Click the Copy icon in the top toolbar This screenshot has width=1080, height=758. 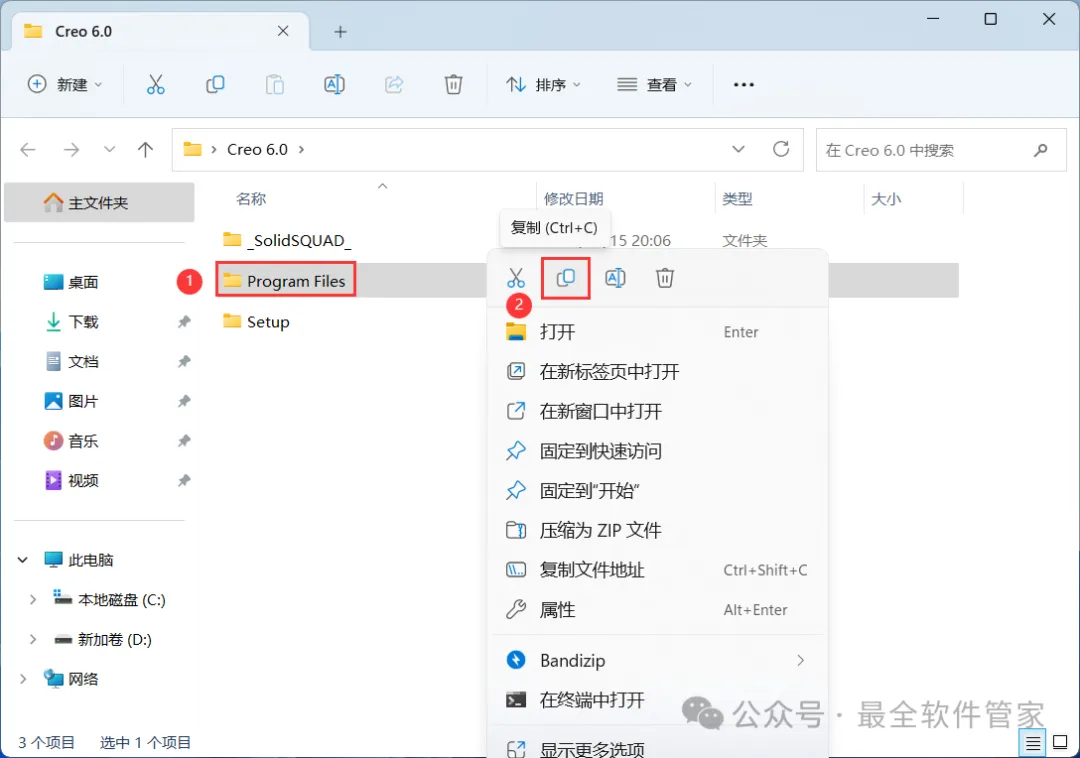[x=215, y=85]
